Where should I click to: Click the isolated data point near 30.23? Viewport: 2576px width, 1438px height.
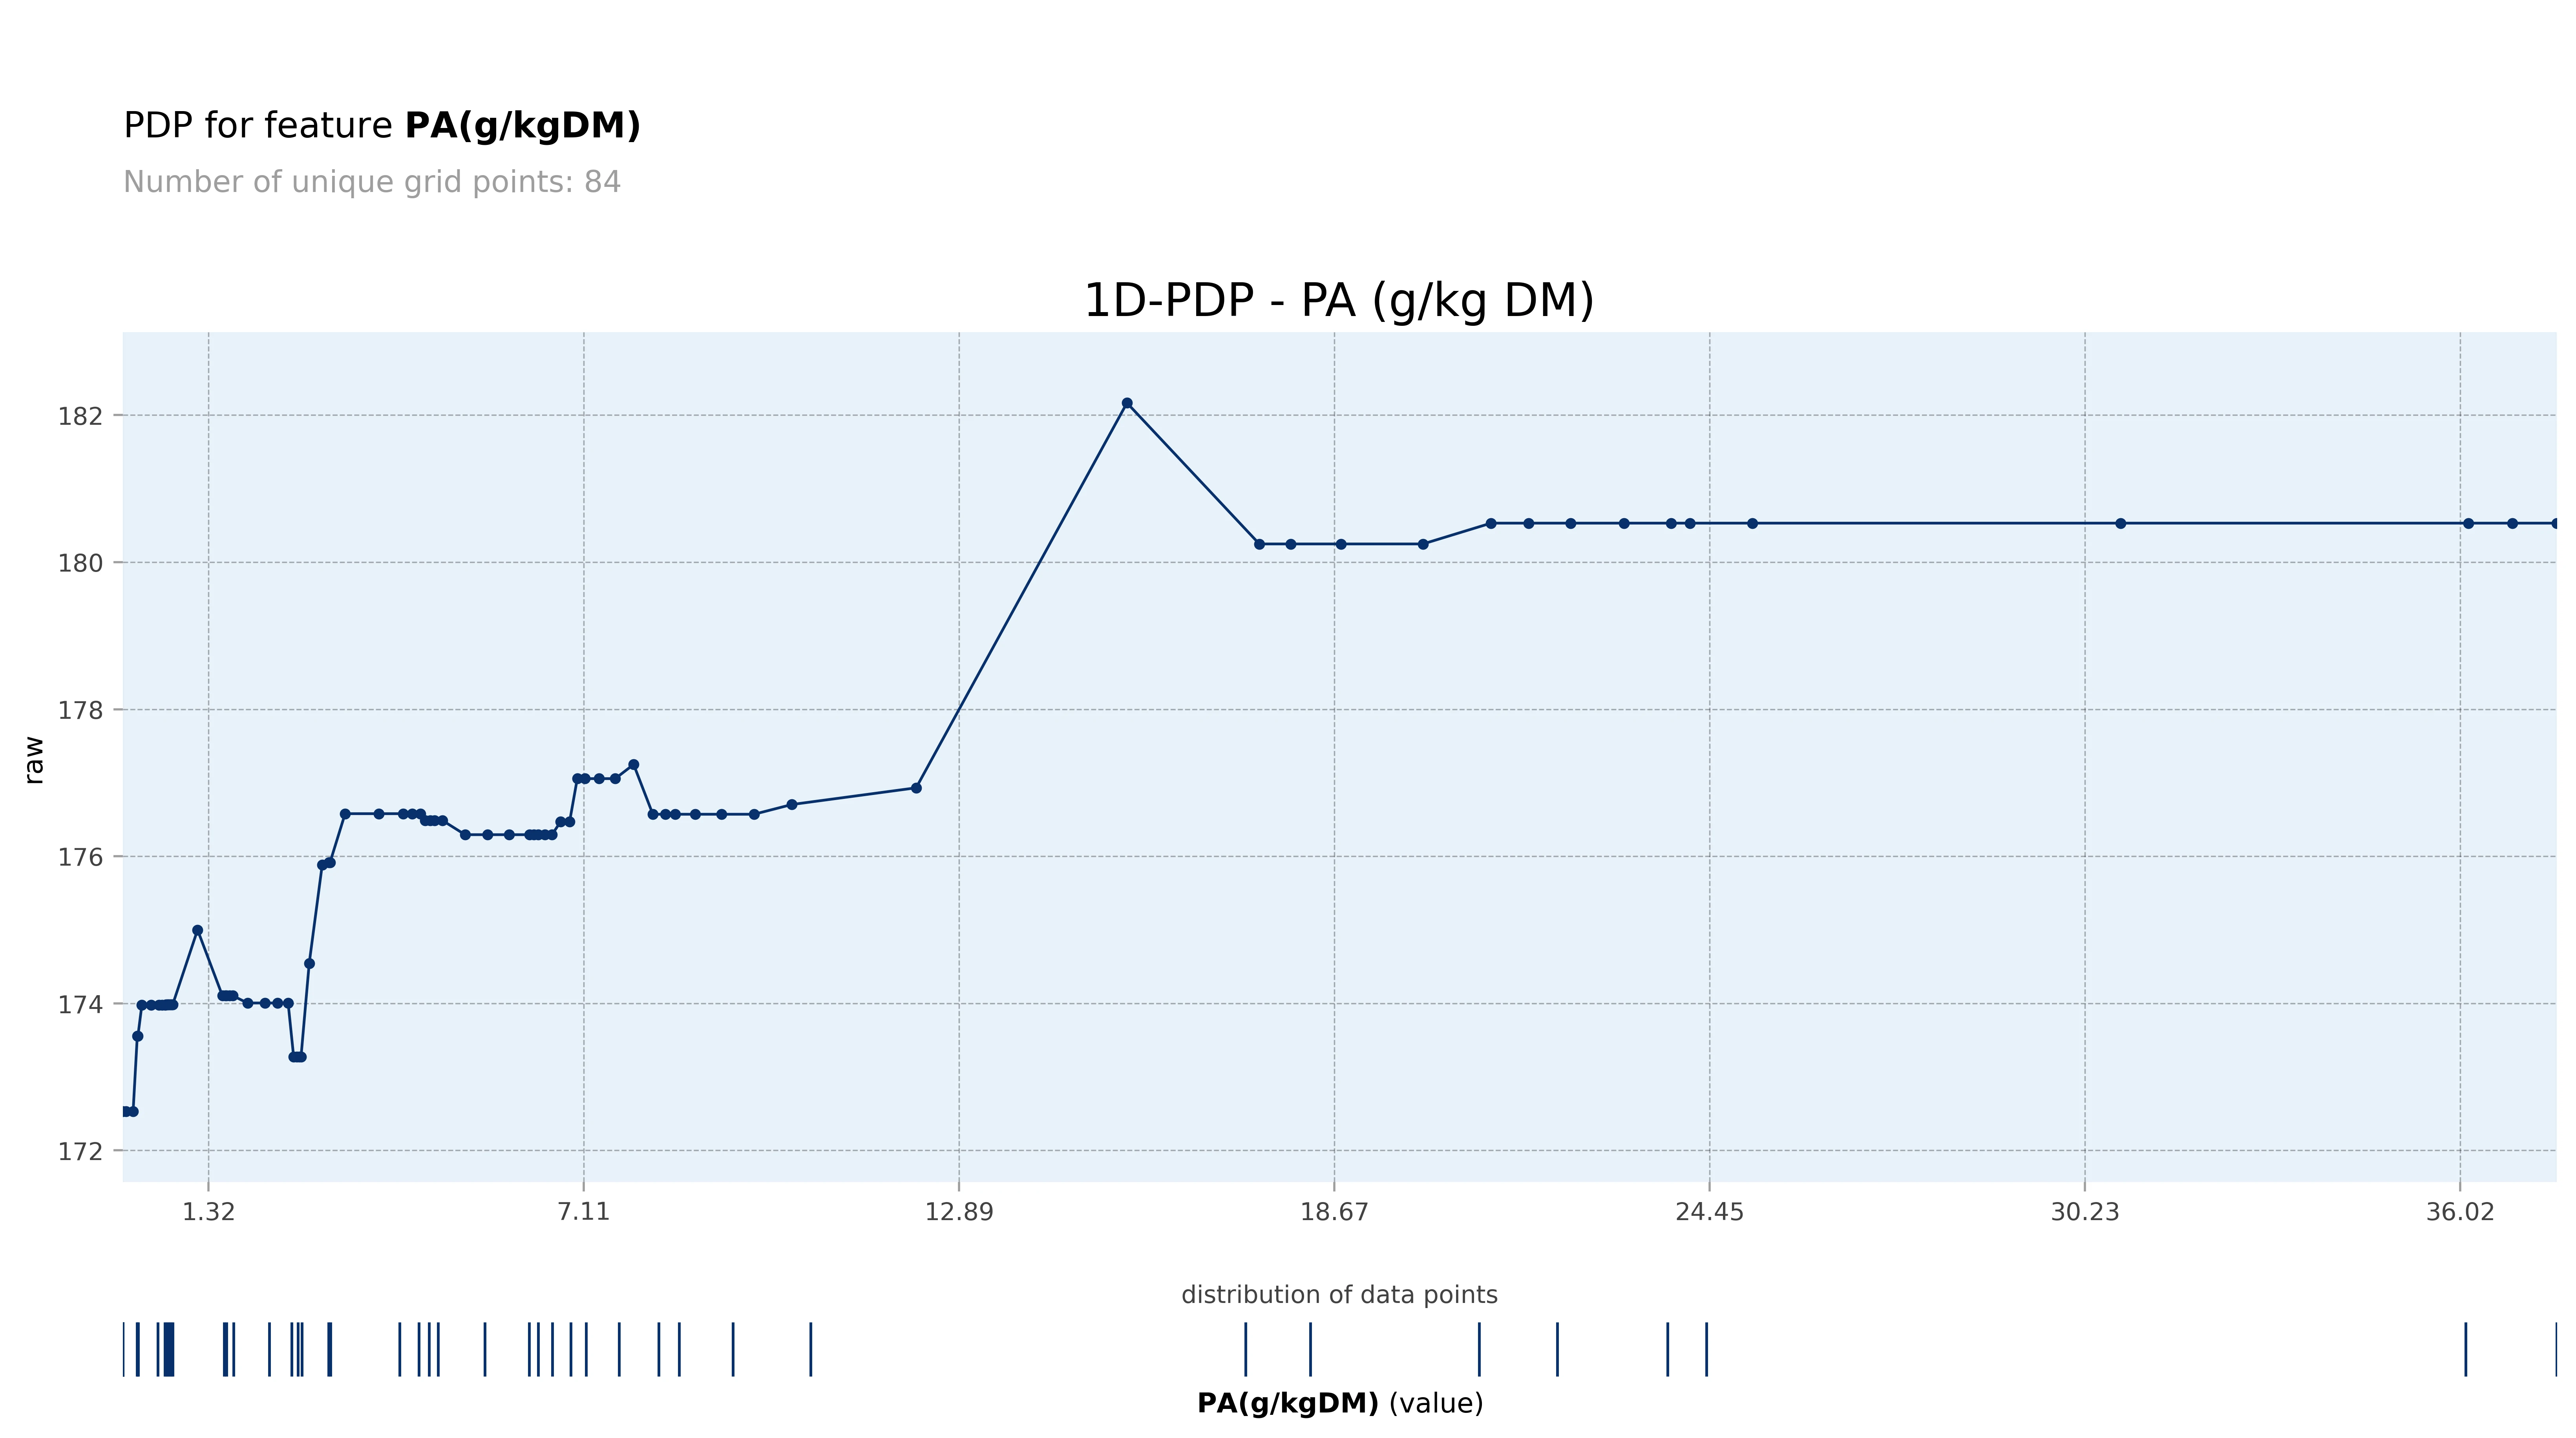click(2120, 523)
